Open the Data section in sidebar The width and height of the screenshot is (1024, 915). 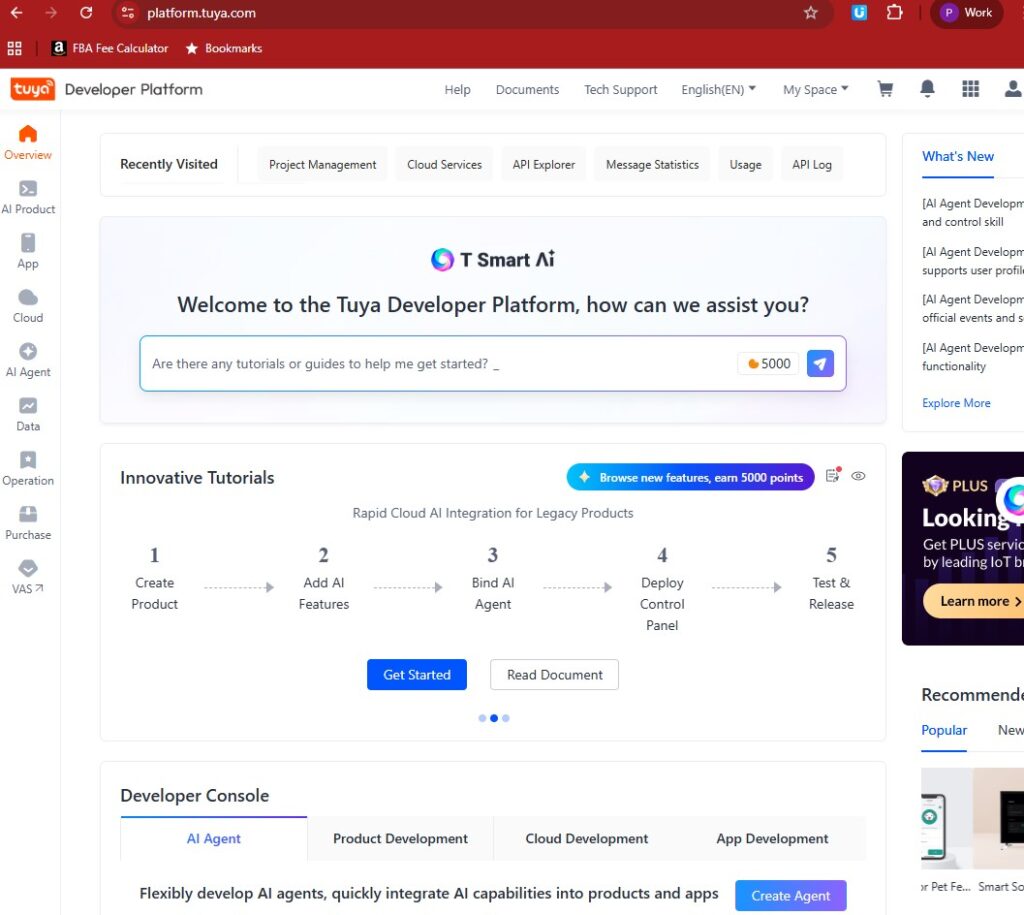[x=28, y=412]
